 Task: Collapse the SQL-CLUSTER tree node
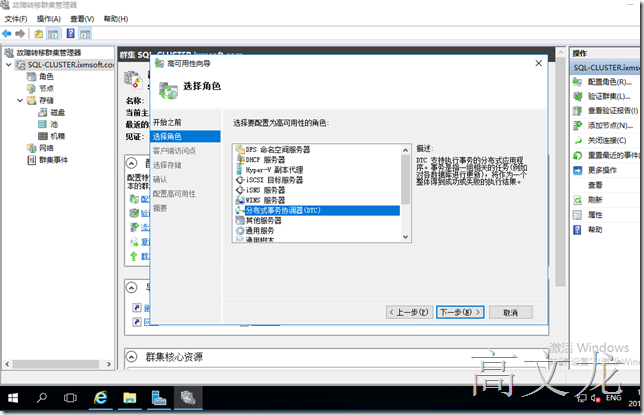coord(9,65)
